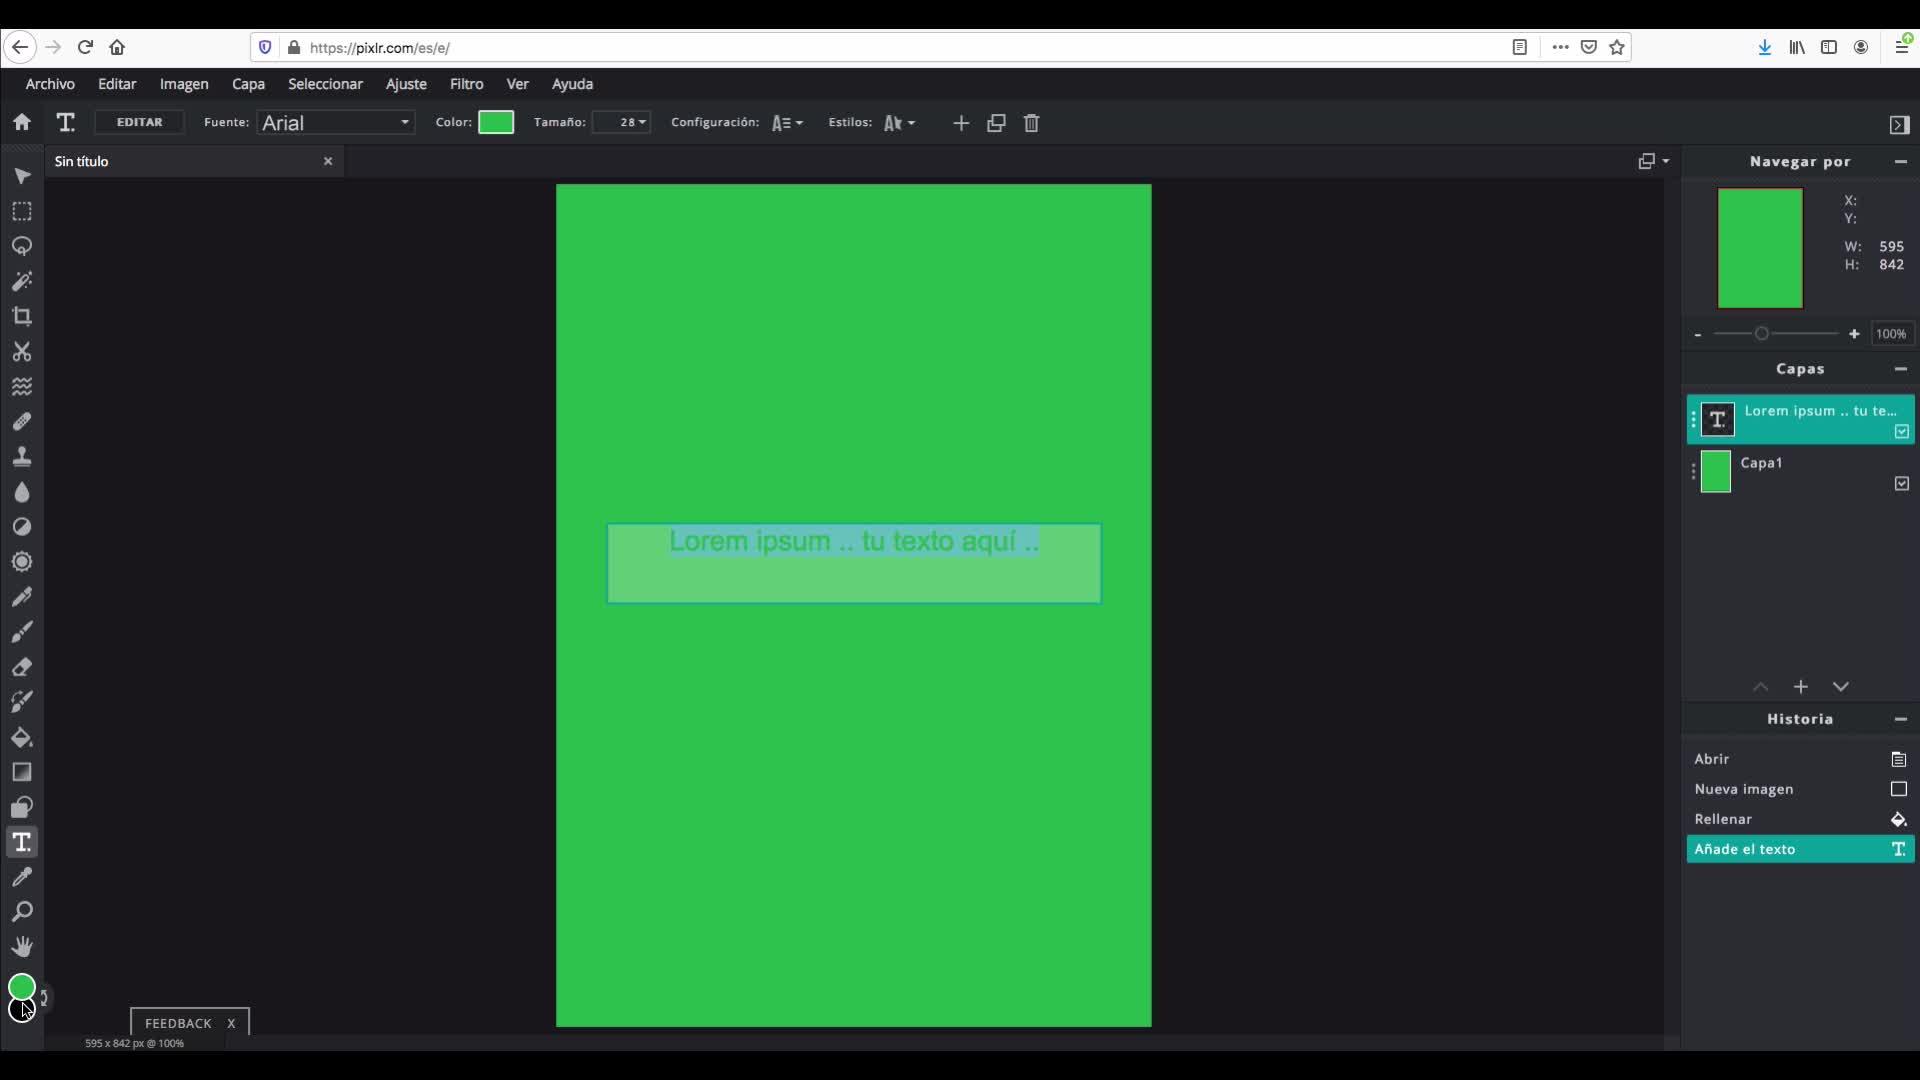
Task: Click the navigator preview thumbnail
Action: pos(1760,248)
